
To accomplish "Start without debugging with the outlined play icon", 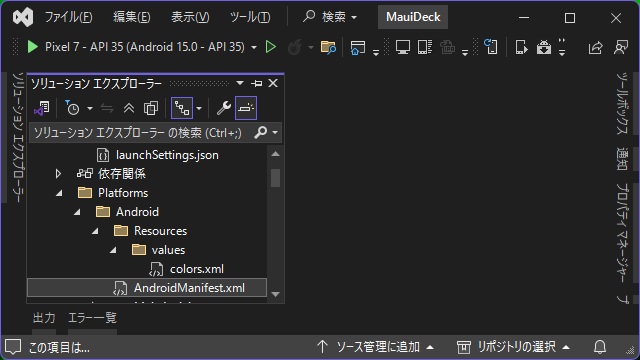I will 270,47.
